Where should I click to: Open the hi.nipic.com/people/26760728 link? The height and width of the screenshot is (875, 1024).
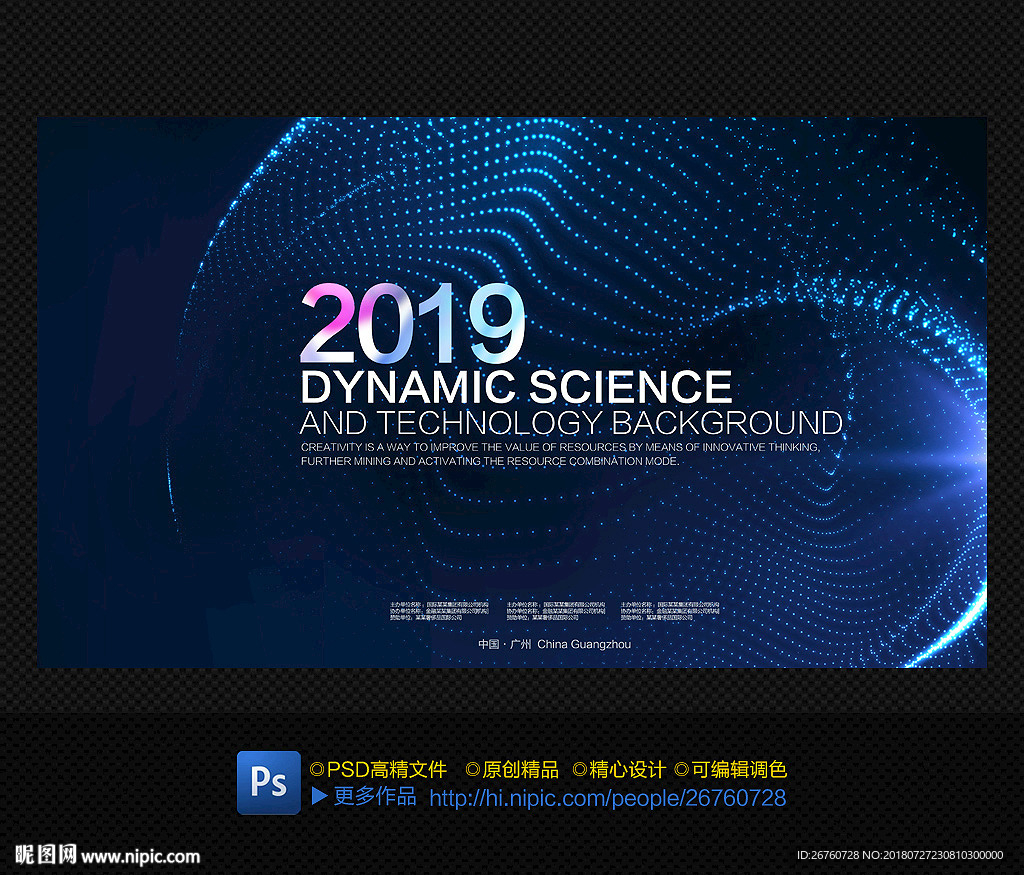[x=607, y=798]
